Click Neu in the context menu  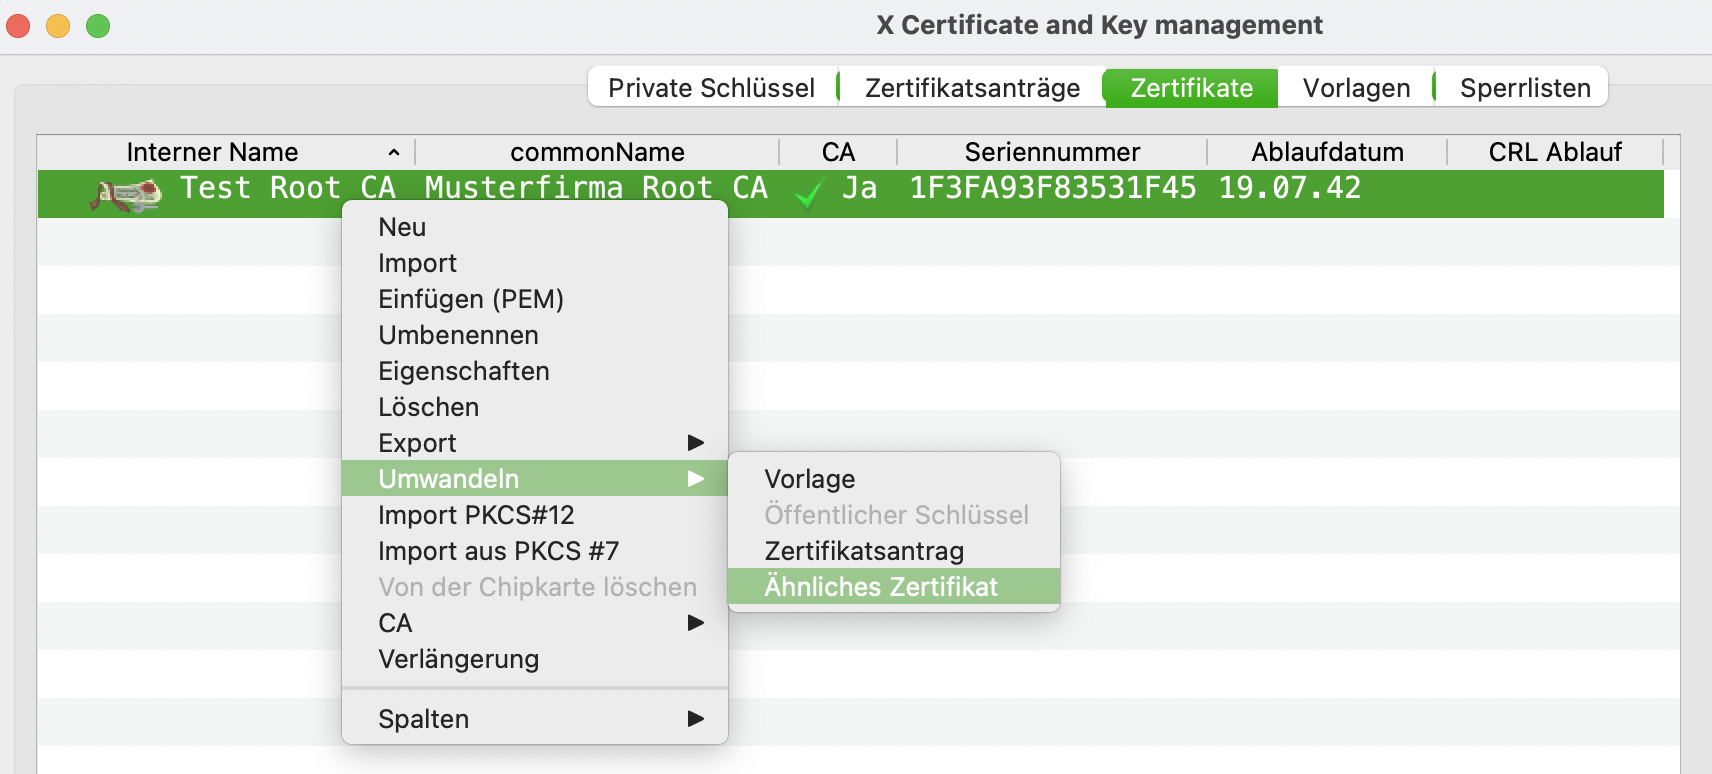402,227
